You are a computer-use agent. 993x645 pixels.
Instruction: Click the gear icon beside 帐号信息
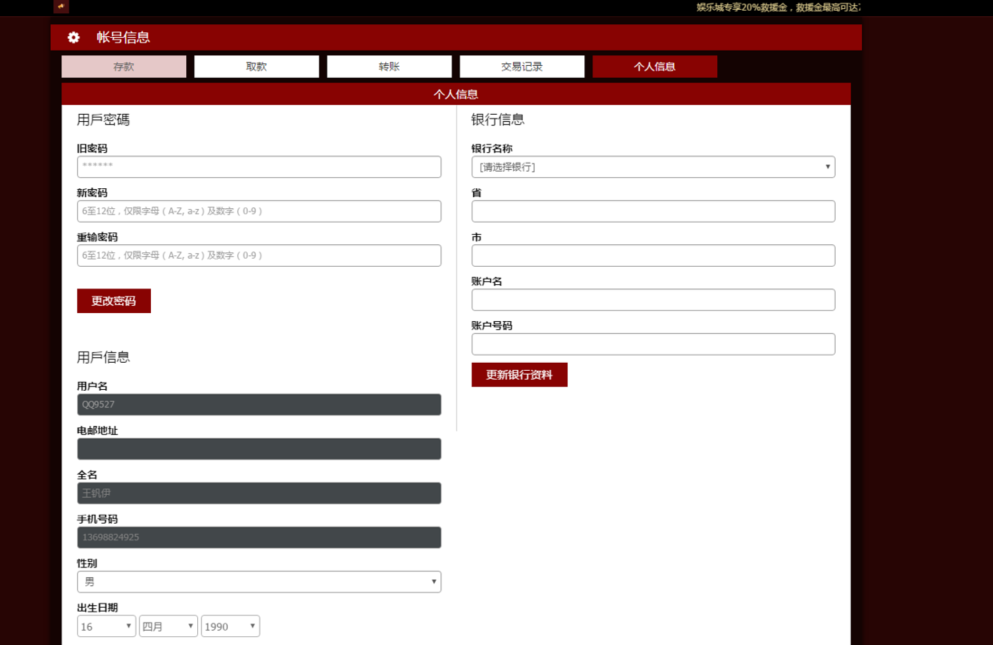coord(73,38)
